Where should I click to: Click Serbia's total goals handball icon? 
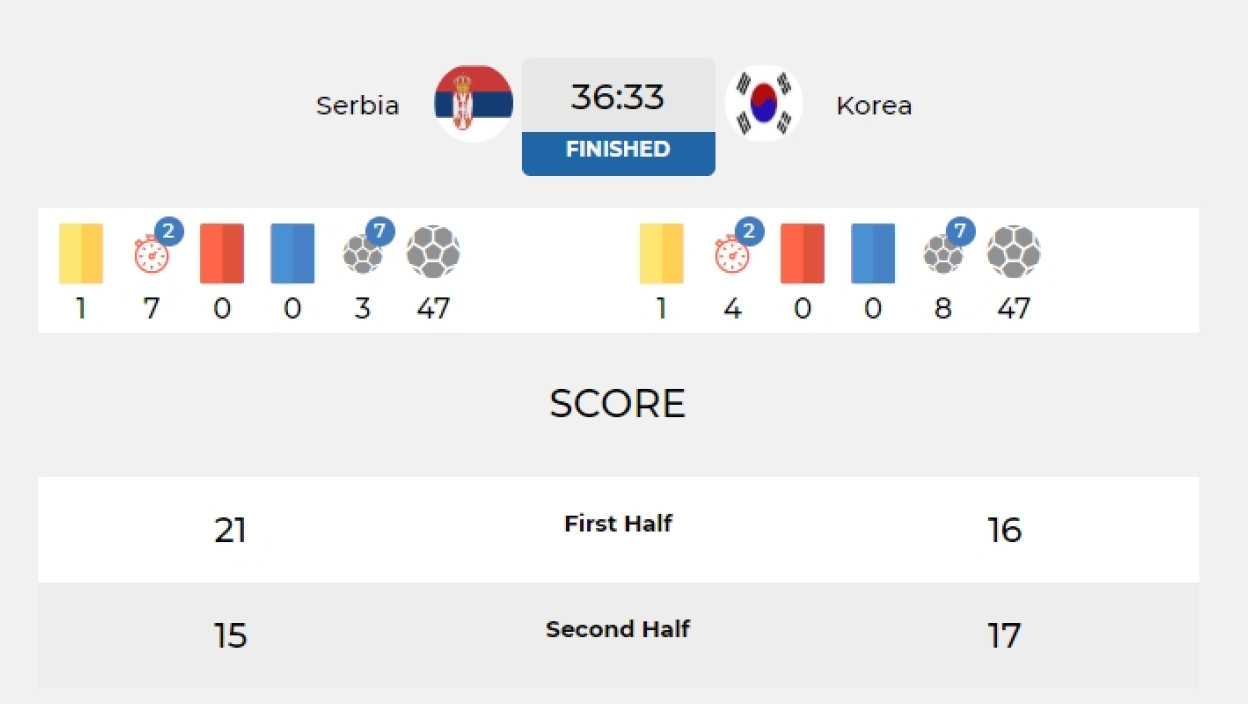(x=433, y=252)
